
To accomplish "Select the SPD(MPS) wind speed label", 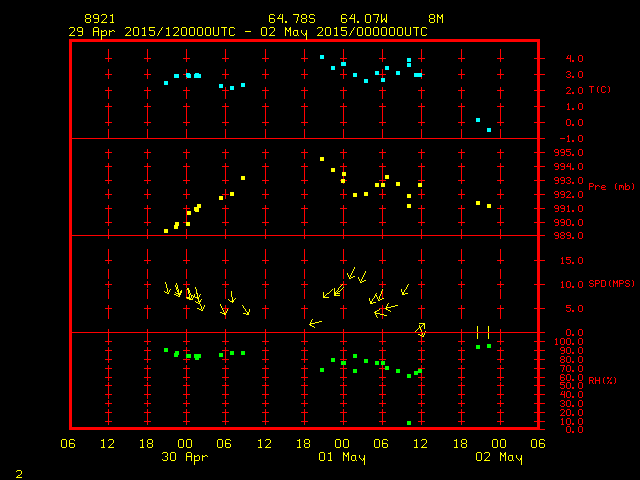I will coord(611,284).
